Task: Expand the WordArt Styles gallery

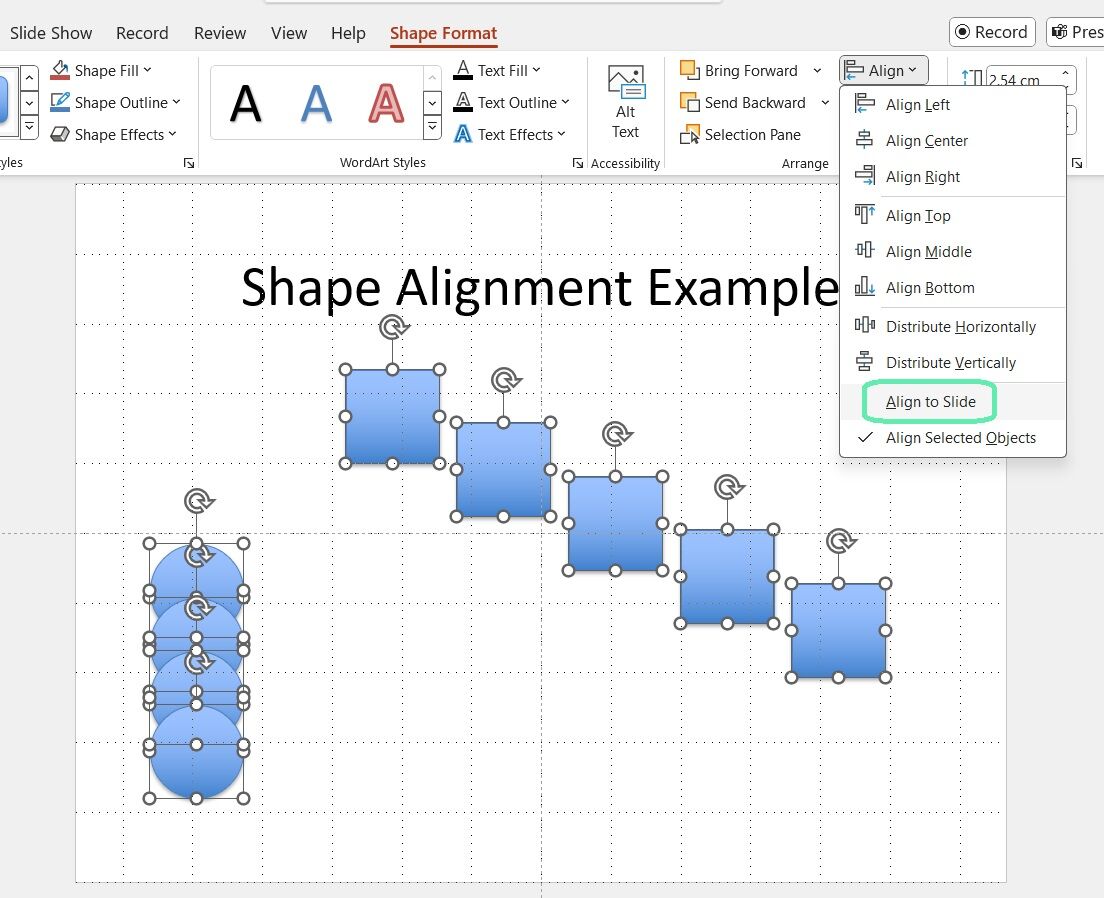Action: point(432,127)
